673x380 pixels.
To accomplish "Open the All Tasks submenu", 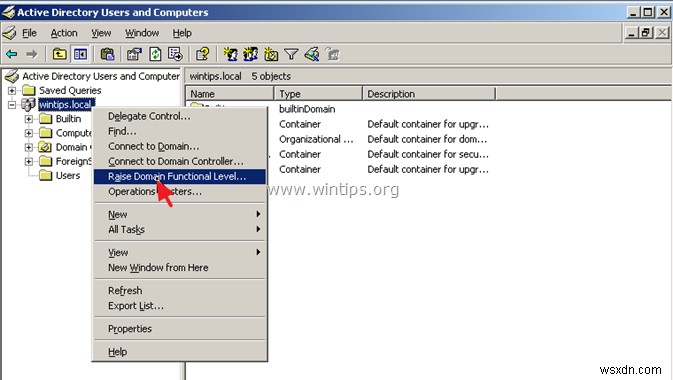I will point(180,229).
